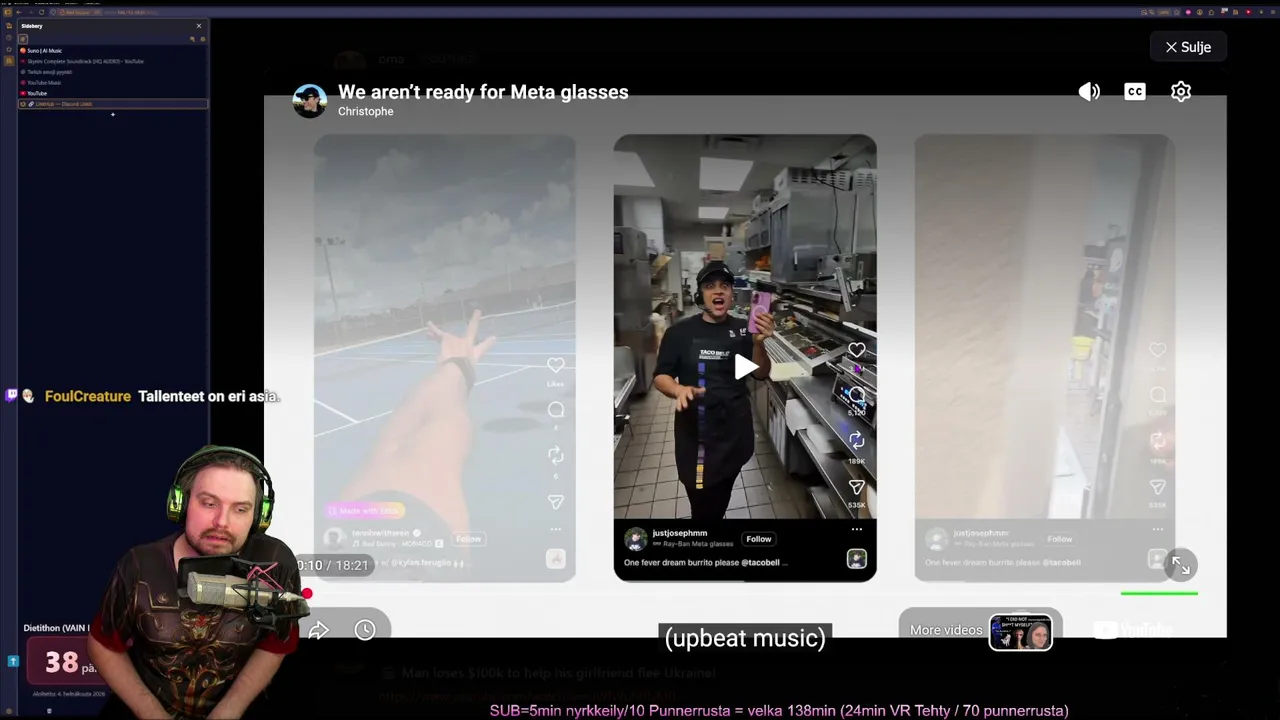Image resolution: width=1280 pixels, height=720 pixels.
Task: Share the right faded clip with the paper plane
Action: [1158, 486]
